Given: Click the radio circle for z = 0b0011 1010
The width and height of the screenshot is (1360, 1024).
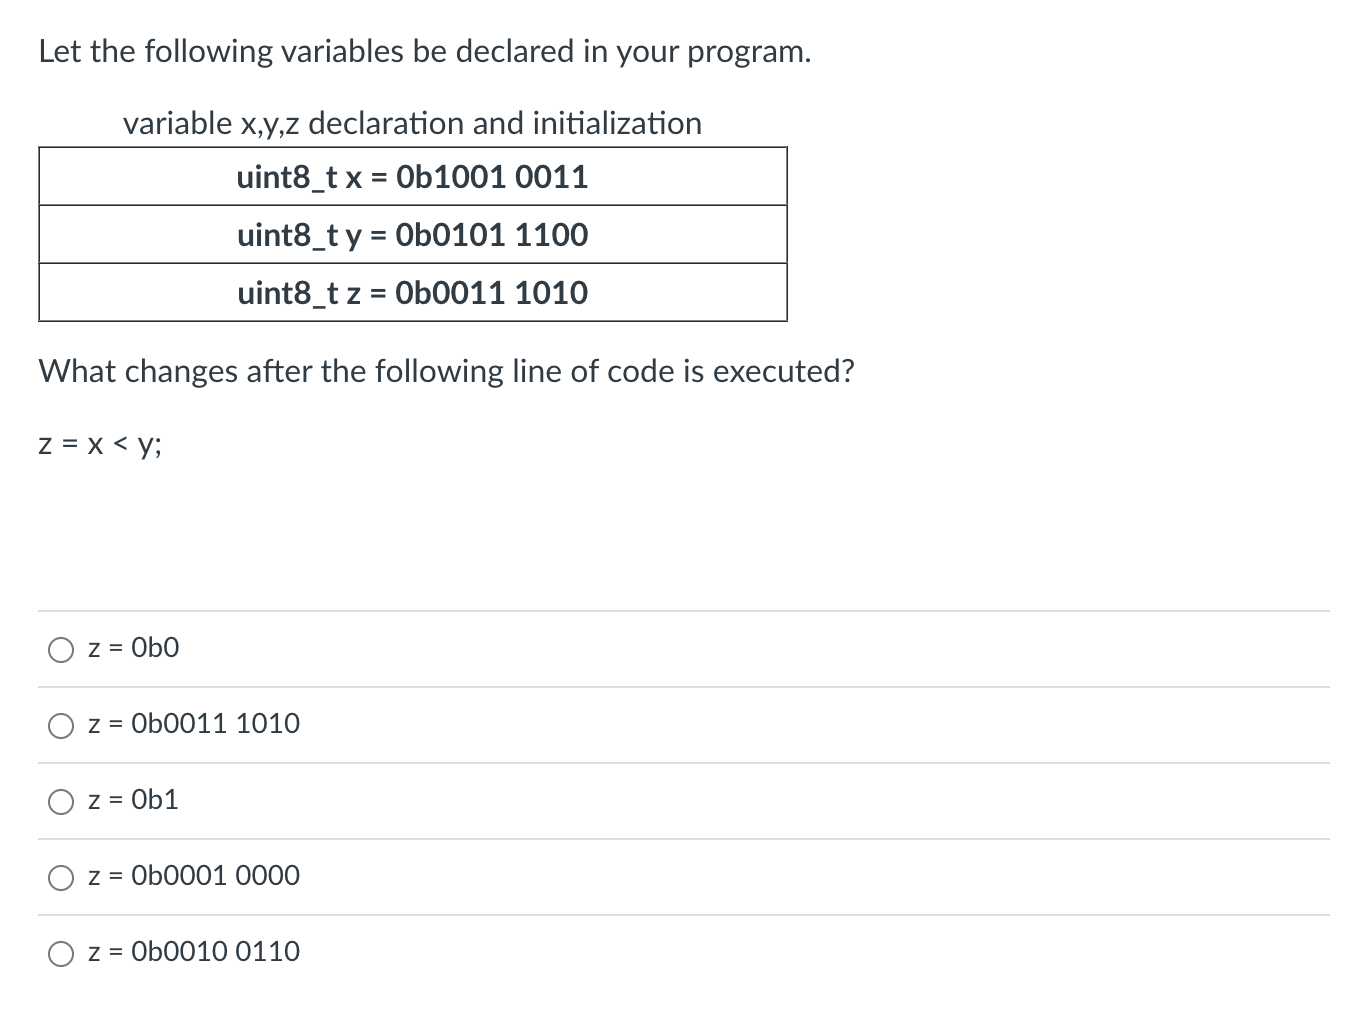Looking at the screenshot, I should pyautogui.click(x=61, y=725).
